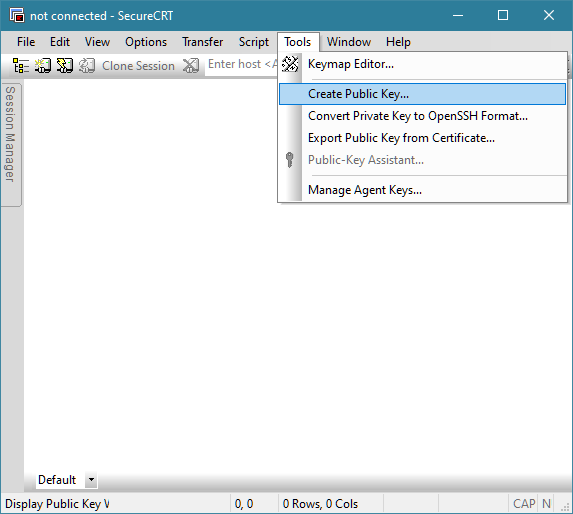
Task: Expand the Default button bar dropdown arrow
Action: click(91, 479)
